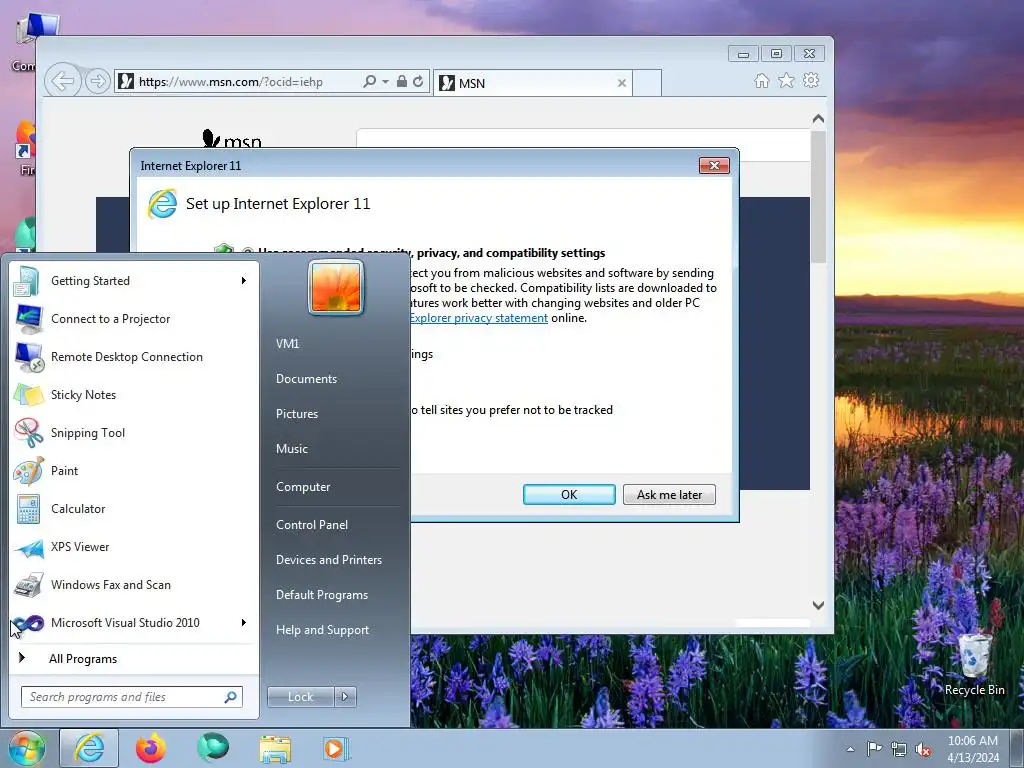Click Microsoft Visual Studio 2010 icon
The height and width of the screenshot is (768, 1024).
tap(28, 622)
